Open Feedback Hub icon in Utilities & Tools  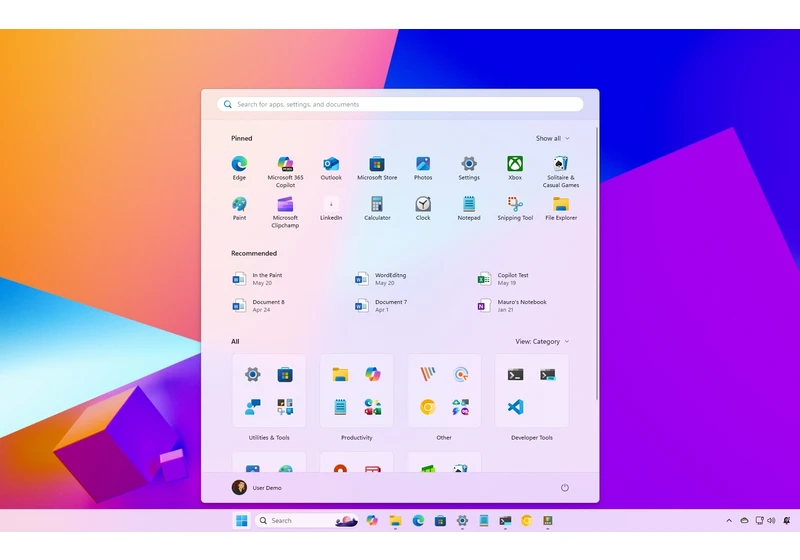tap(253, 407)
